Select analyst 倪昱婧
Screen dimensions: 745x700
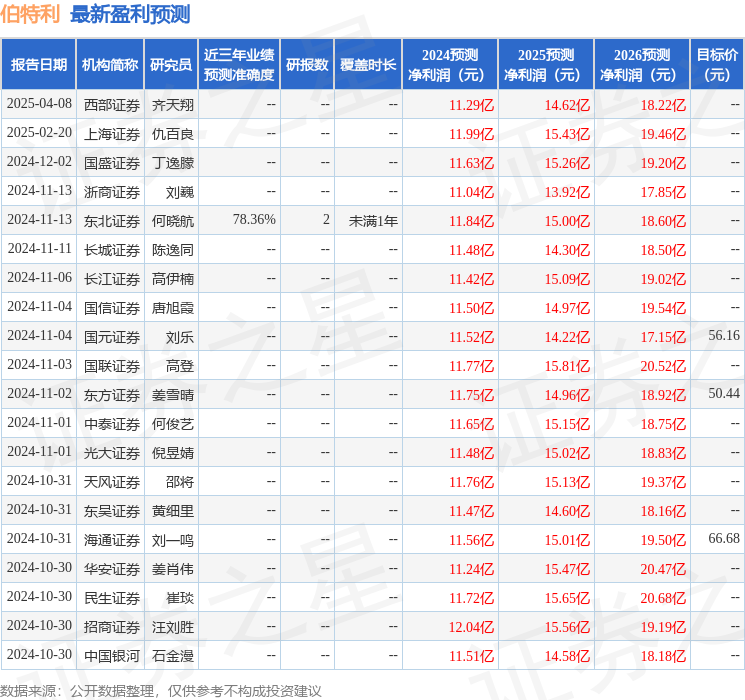(x=172, y=453)
